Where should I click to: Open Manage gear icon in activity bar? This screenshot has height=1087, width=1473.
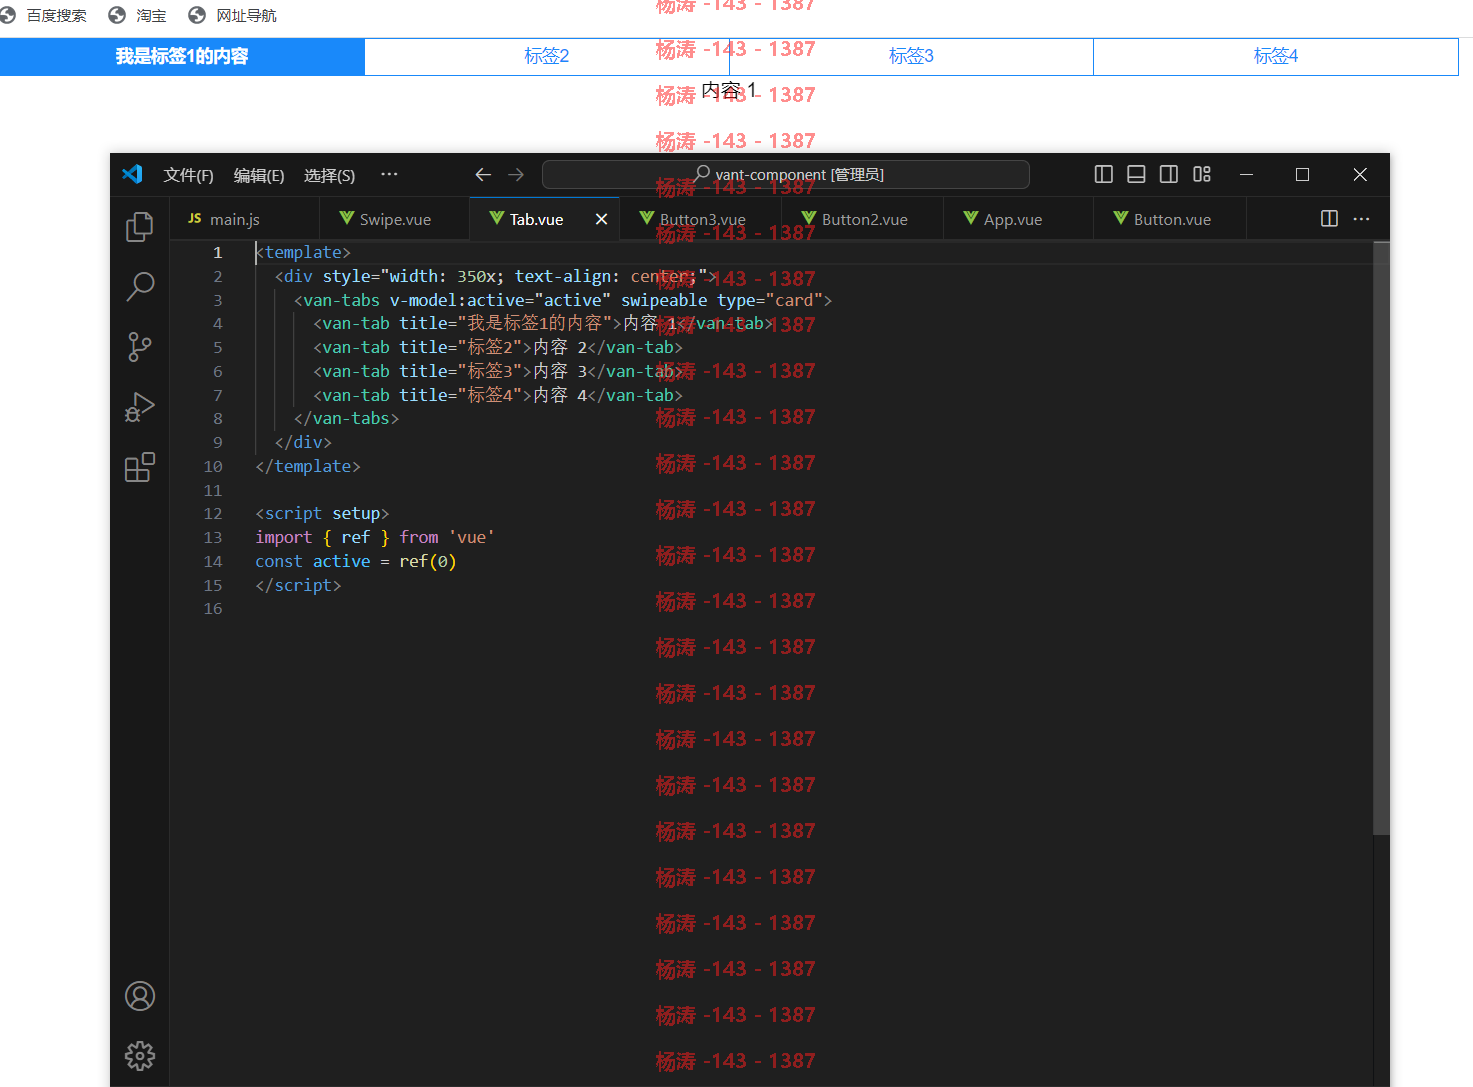tap(140, 1056)
